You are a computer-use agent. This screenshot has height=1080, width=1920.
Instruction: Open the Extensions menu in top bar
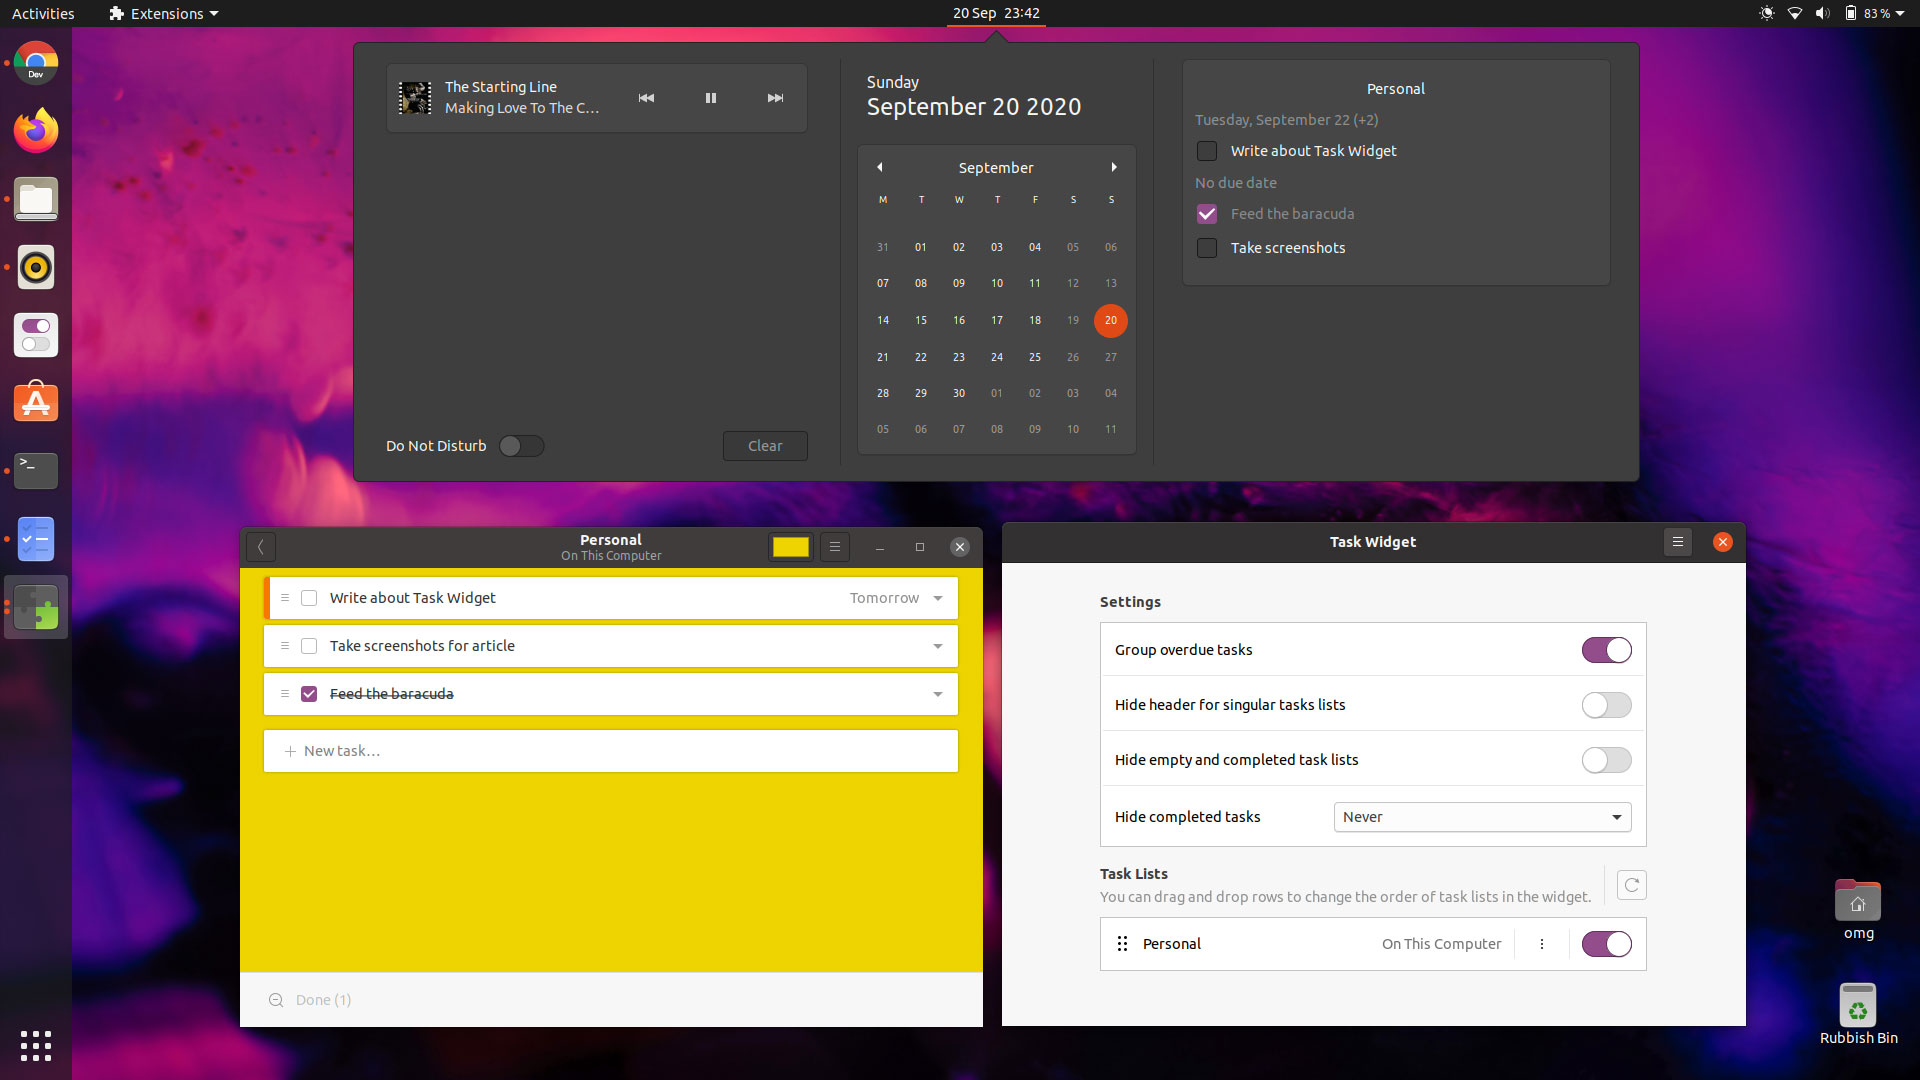(163, 13)
